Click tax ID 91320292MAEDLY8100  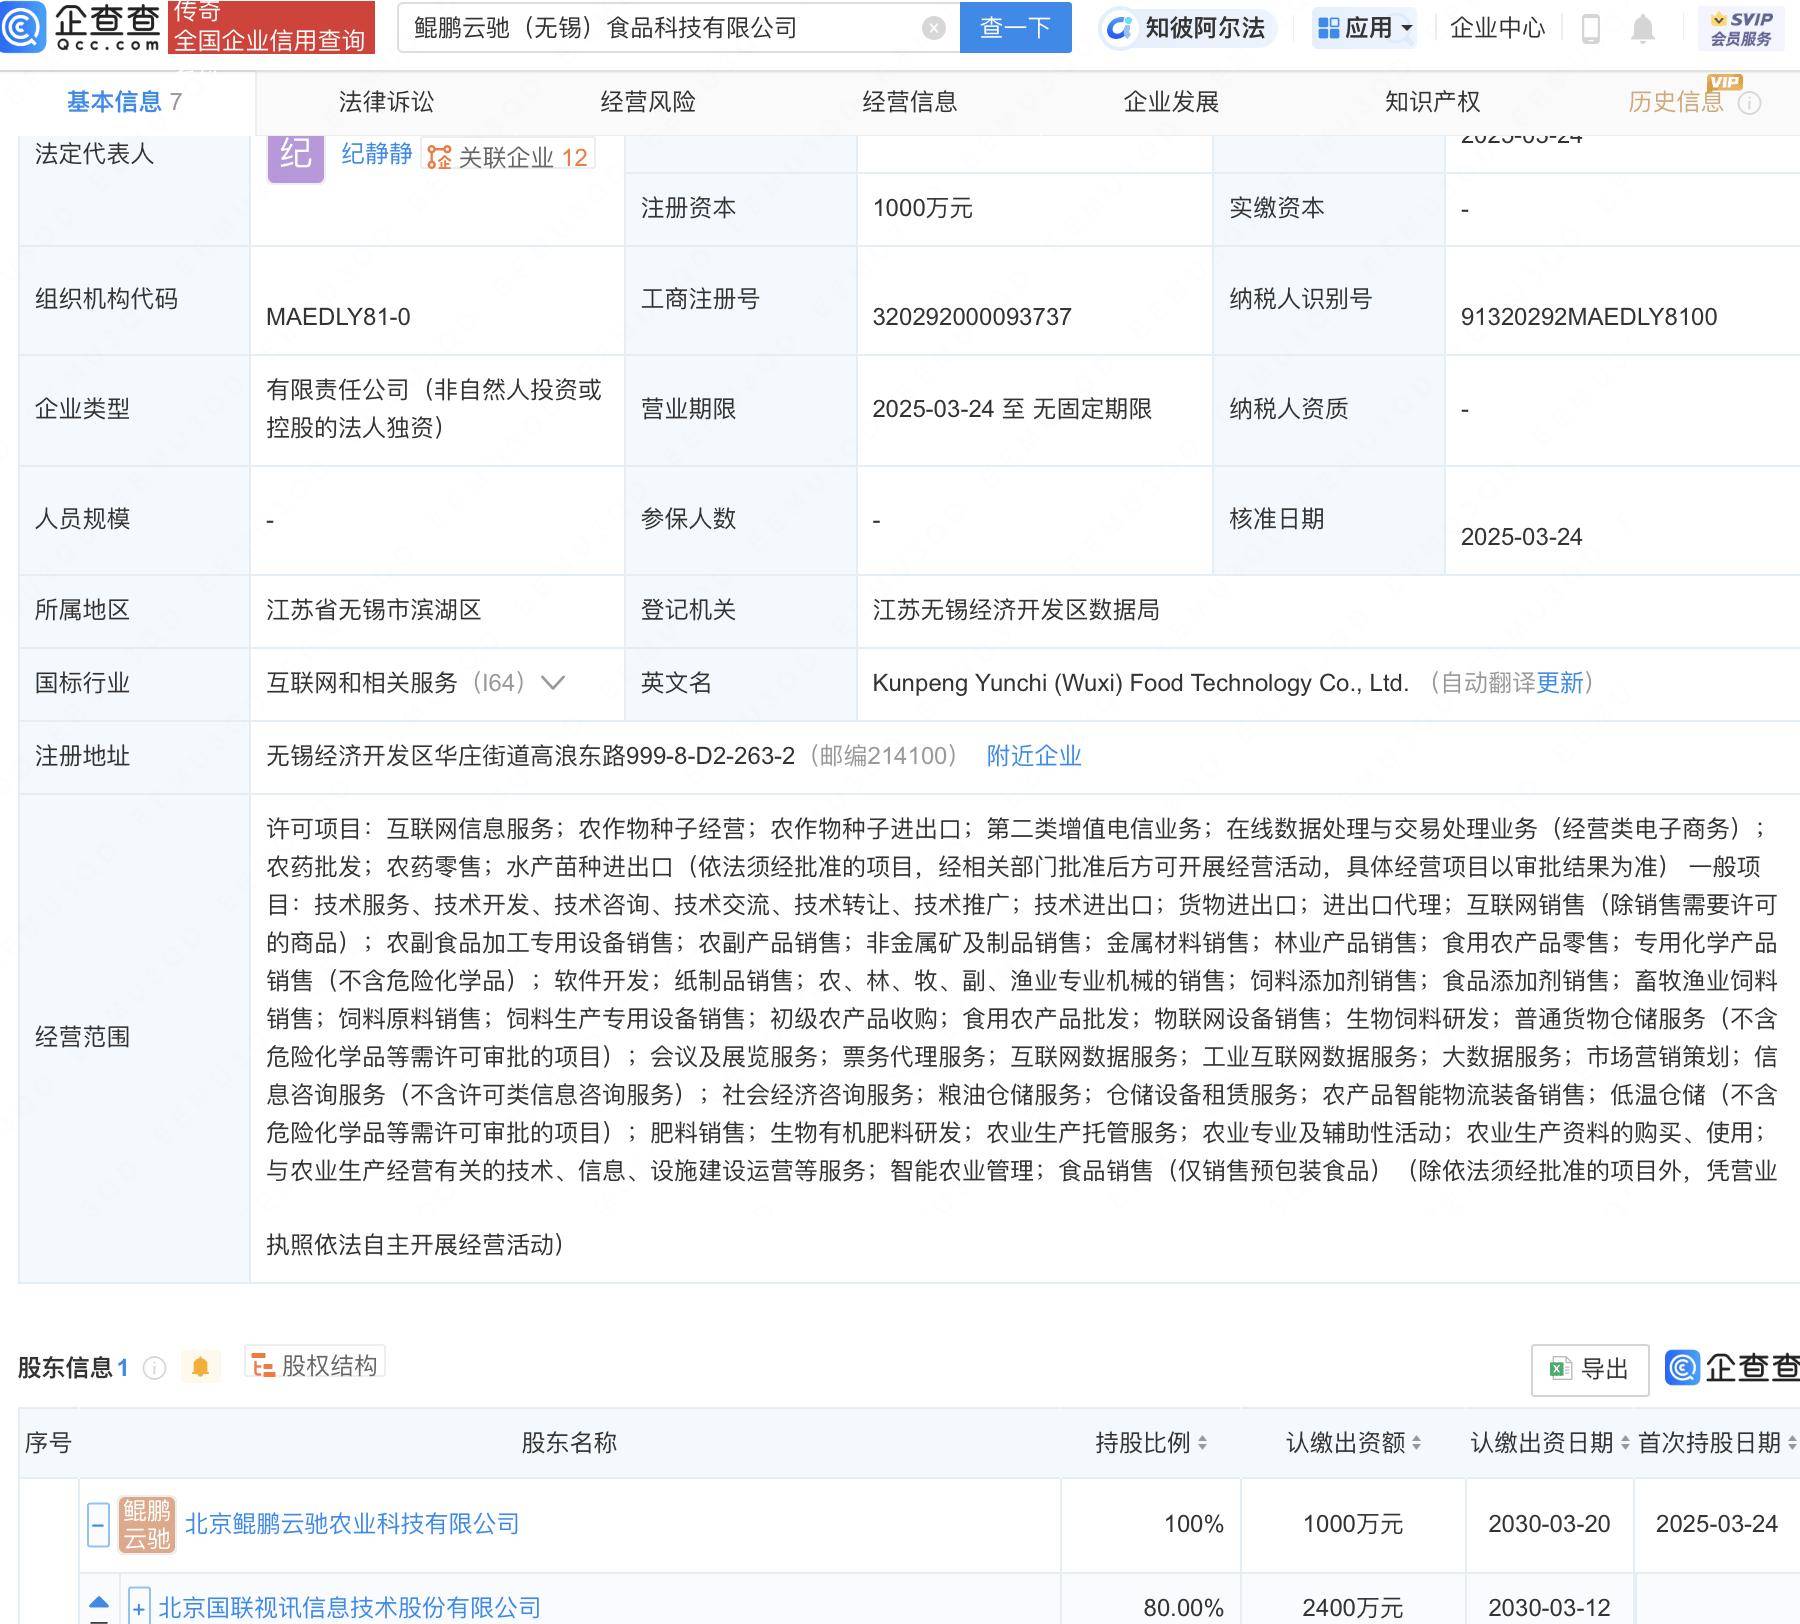pos(1588,317)
